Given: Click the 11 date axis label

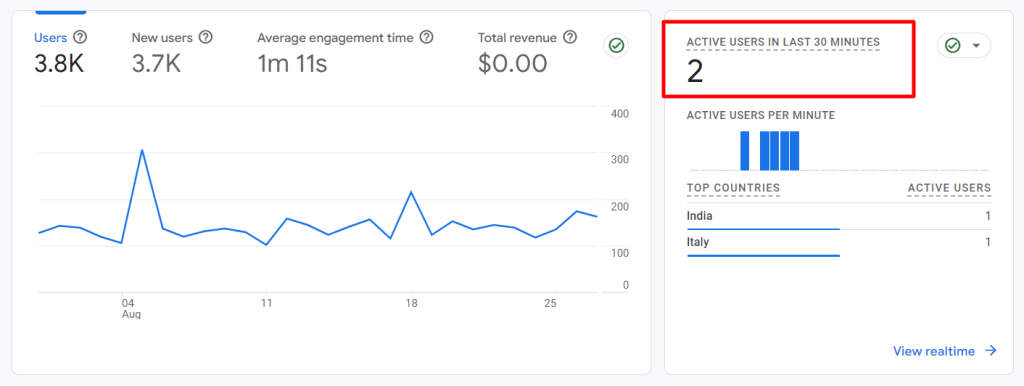Looking at the screenshot, I should (266, 303).
